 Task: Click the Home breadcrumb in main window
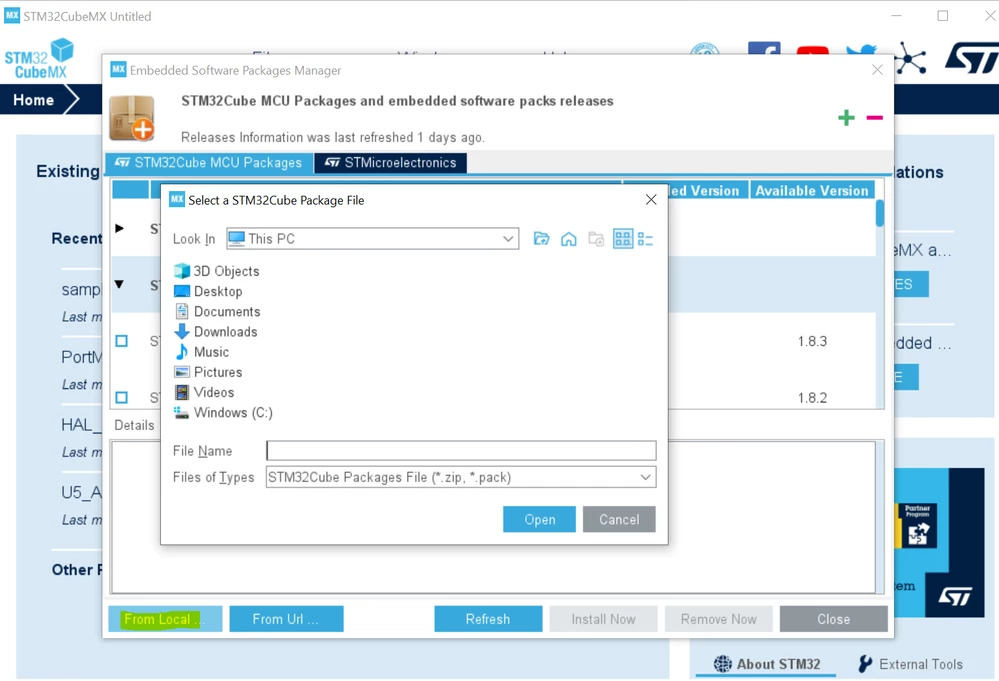33,100
